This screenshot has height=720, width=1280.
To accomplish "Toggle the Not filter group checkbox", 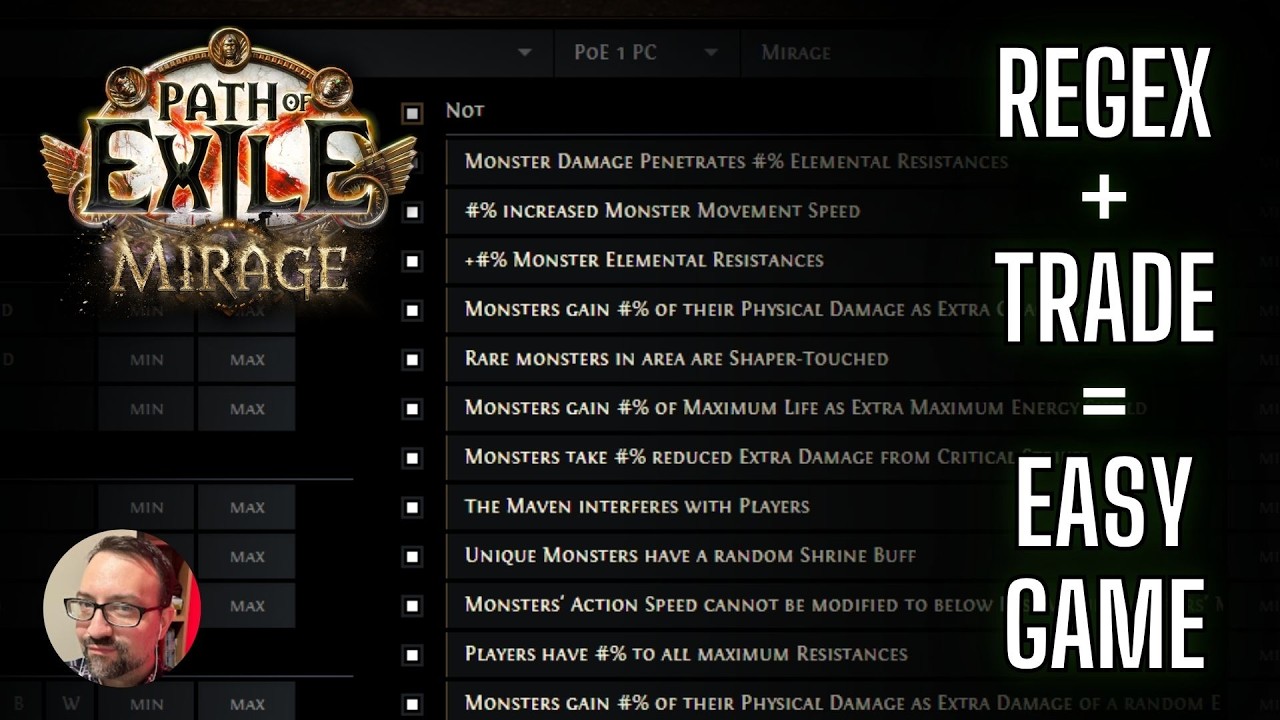I will (x=412, y=112).
